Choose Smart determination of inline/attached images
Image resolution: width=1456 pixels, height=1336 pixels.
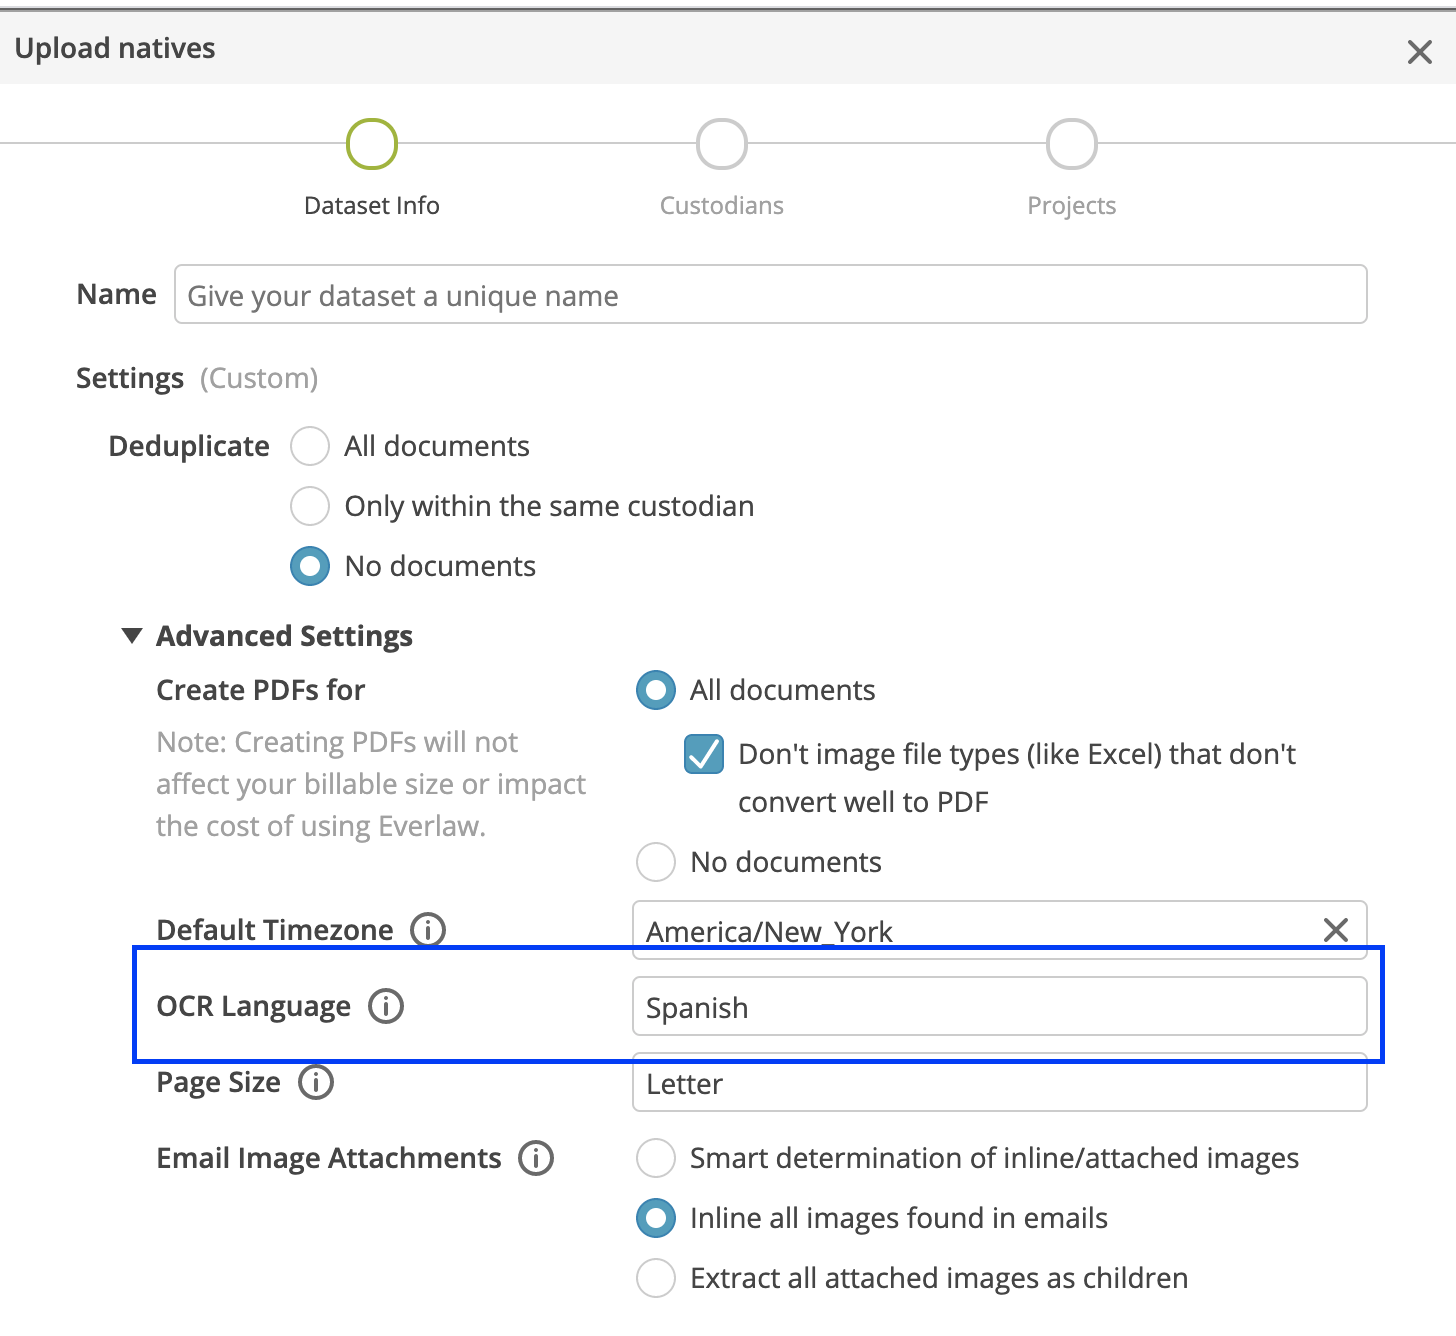(656, 1158)
